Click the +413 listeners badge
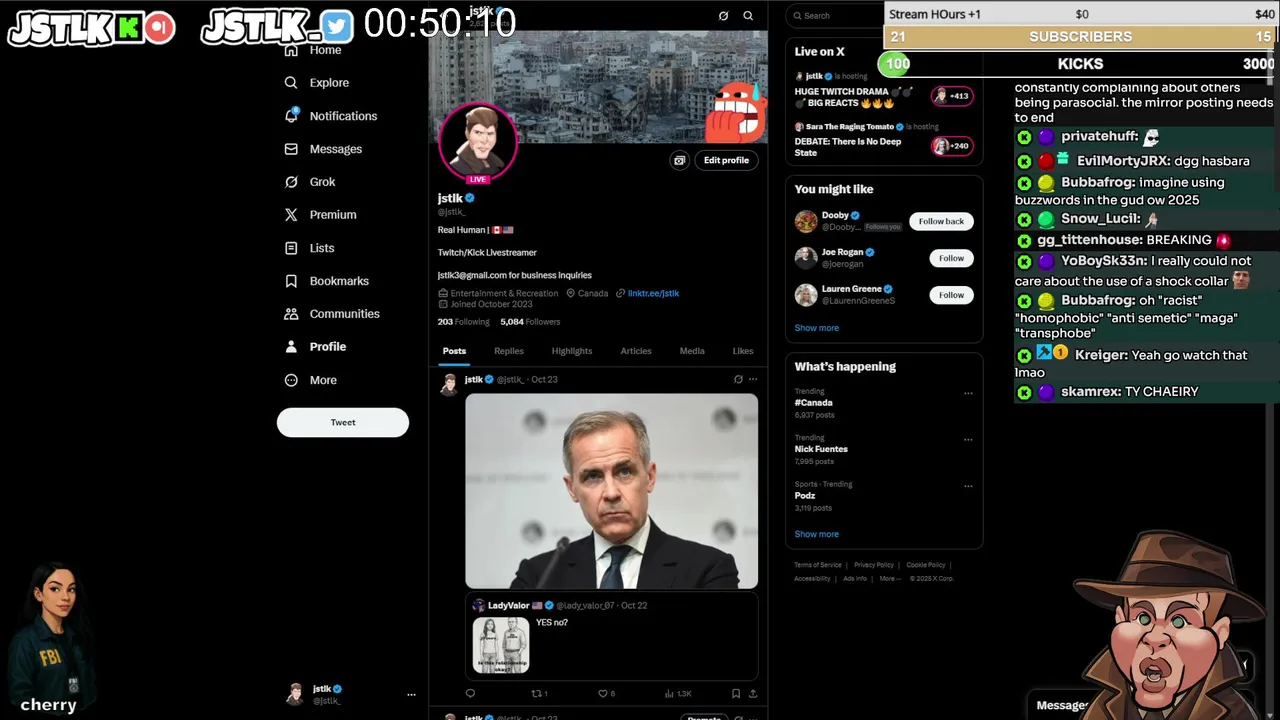Image resolution: width=1280 pixels, height=720 pixels. click(x=951, y=96)
